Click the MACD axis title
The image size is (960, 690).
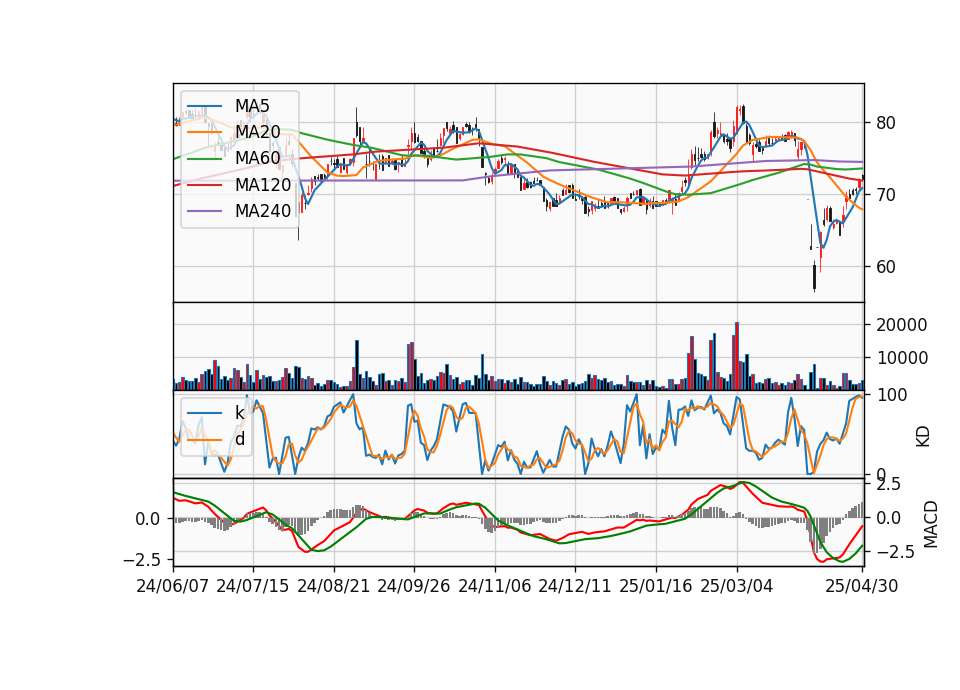point(931,525)
